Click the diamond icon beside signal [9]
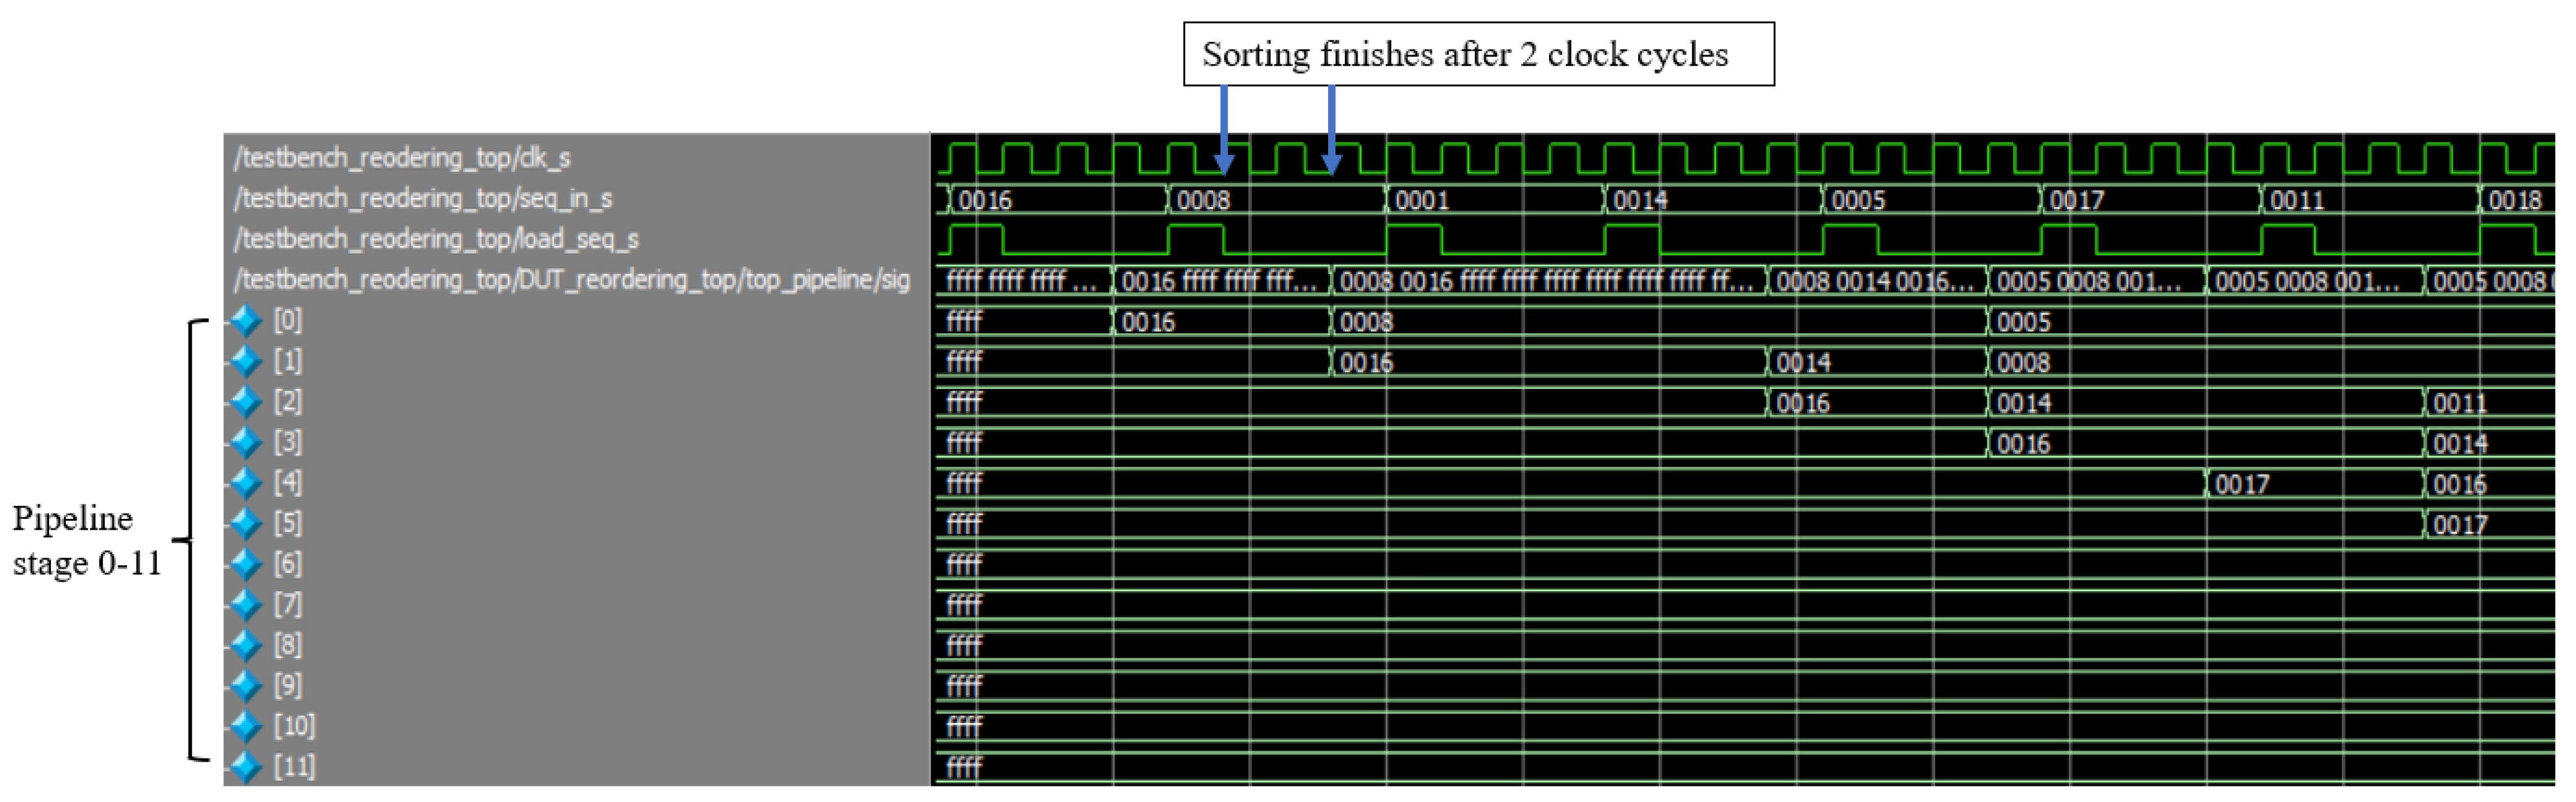 [x=245, y=685]
